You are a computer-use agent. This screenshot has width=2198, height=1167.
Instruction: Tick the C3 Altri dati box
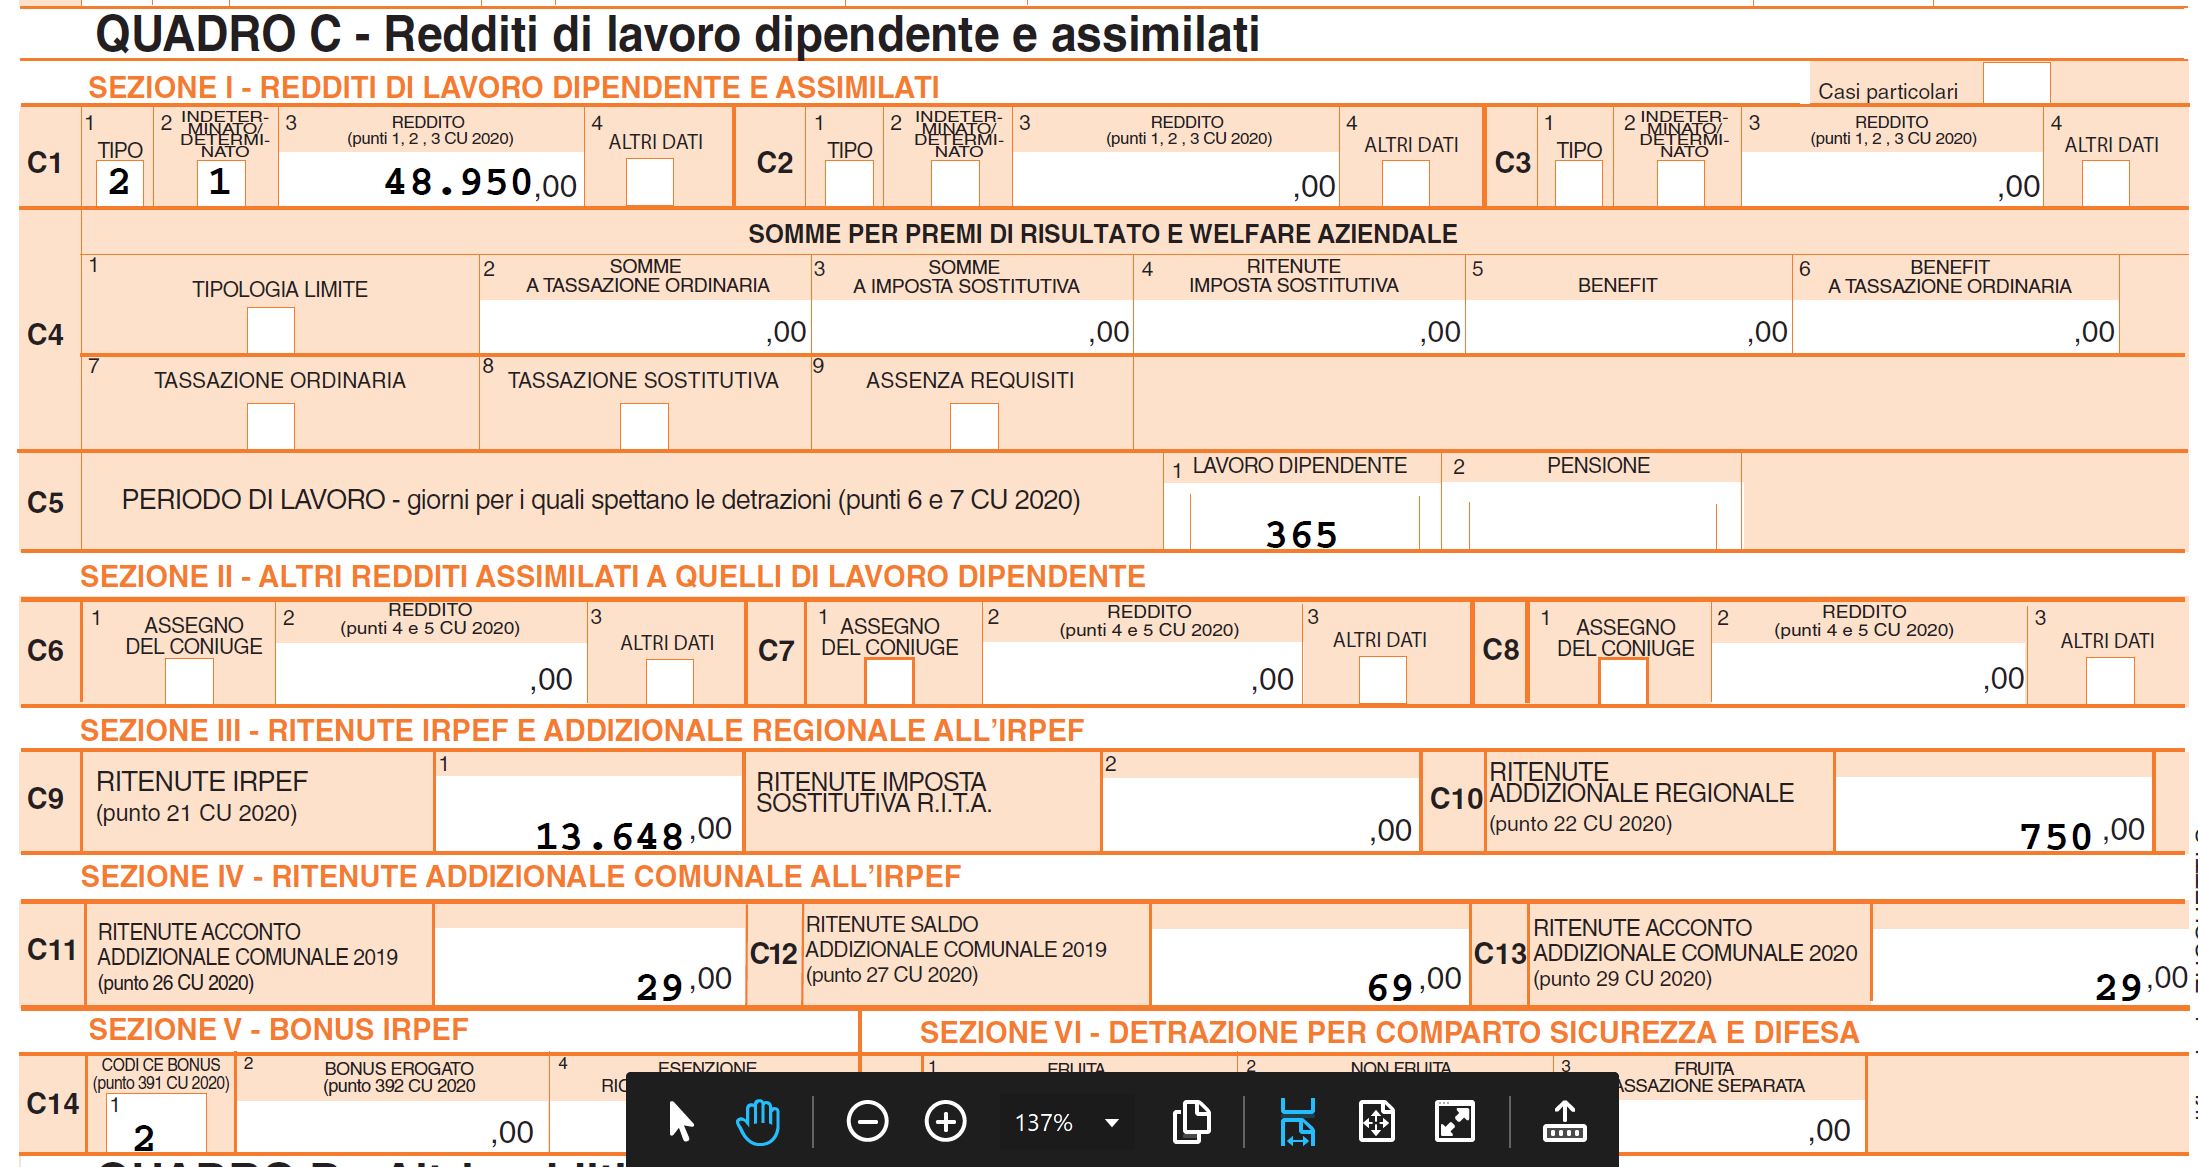click(x=2105, y=183)
